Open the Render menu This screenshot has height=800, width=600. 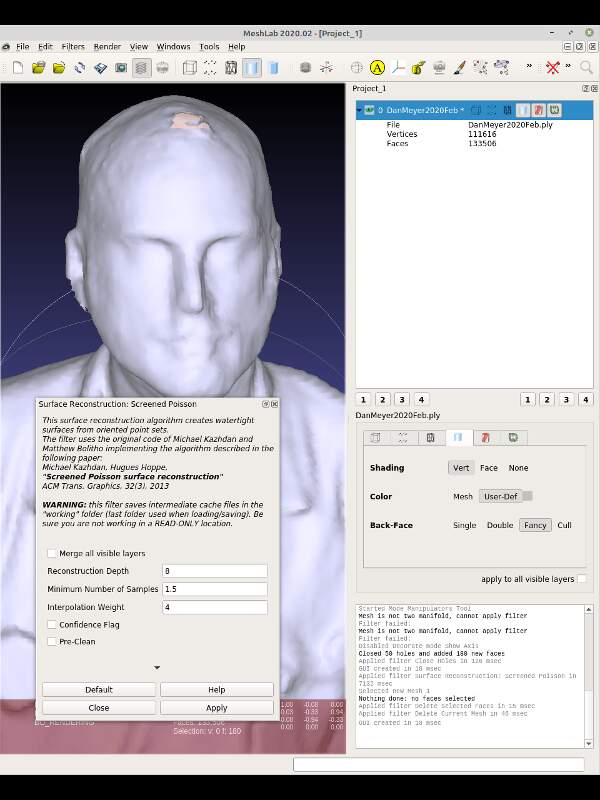(x=107, y=46)
